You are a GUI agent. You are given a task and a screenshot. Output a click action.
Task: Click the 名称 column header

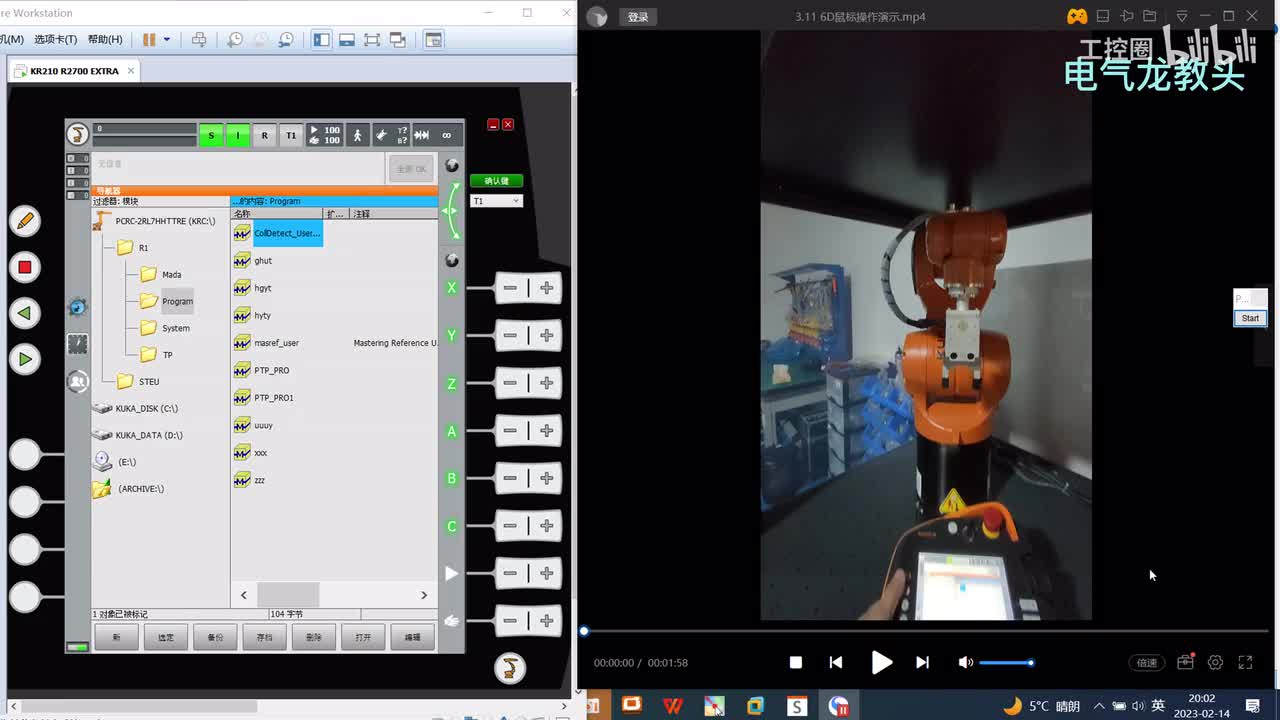coord(277,214)
